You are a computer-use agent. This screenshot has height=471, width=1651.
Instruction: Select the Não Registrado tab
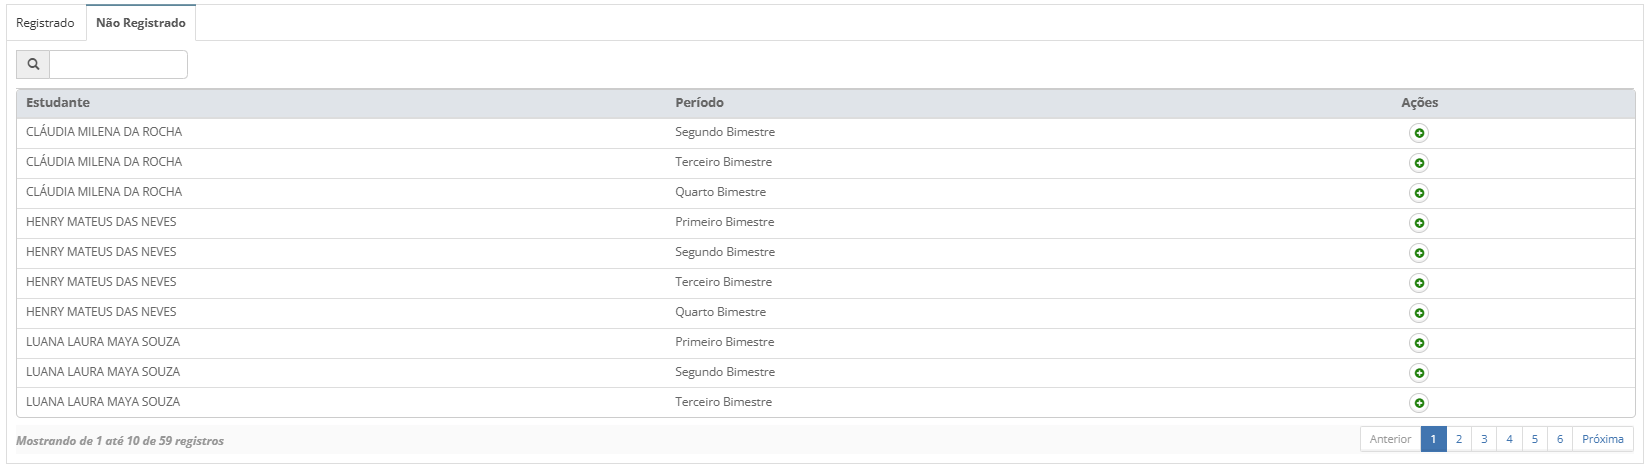141,23
